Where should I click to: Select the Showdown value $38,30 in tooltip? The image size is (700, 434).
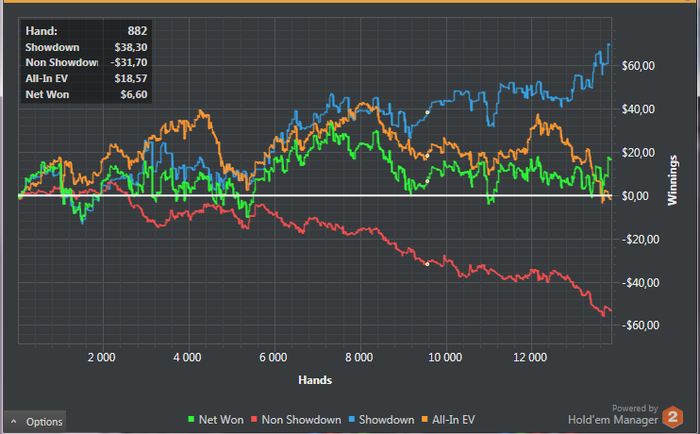[x=131, y=47]
